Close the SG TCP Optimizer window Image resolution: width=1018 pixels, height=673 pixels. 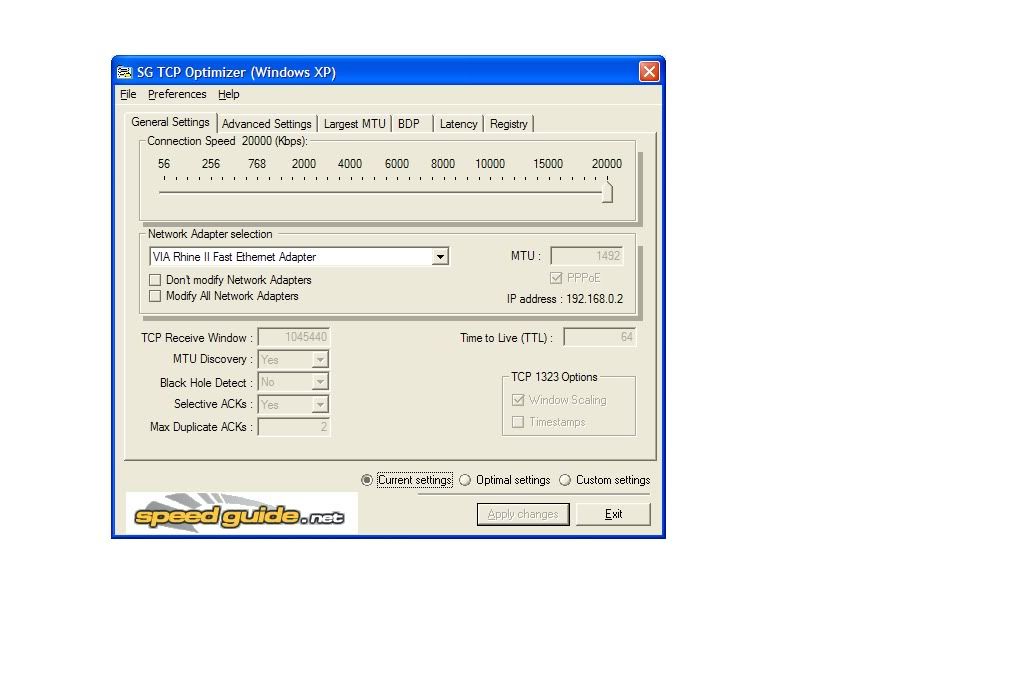pyautogui.click(x=649, y=72)
